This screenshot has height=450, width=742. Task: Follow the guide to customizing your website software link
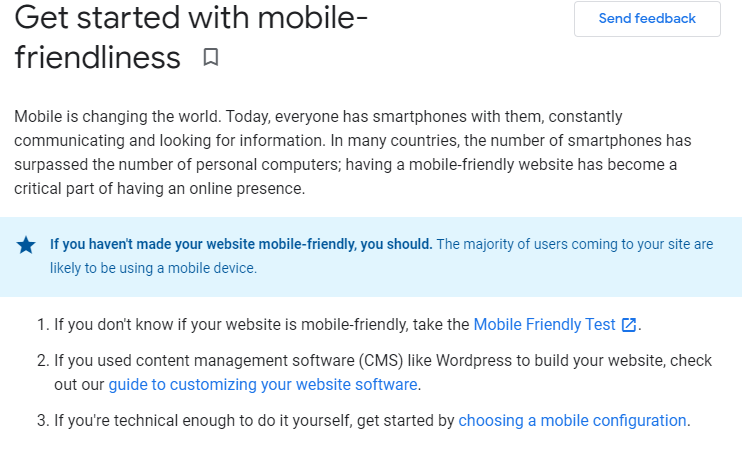point(263,385)
